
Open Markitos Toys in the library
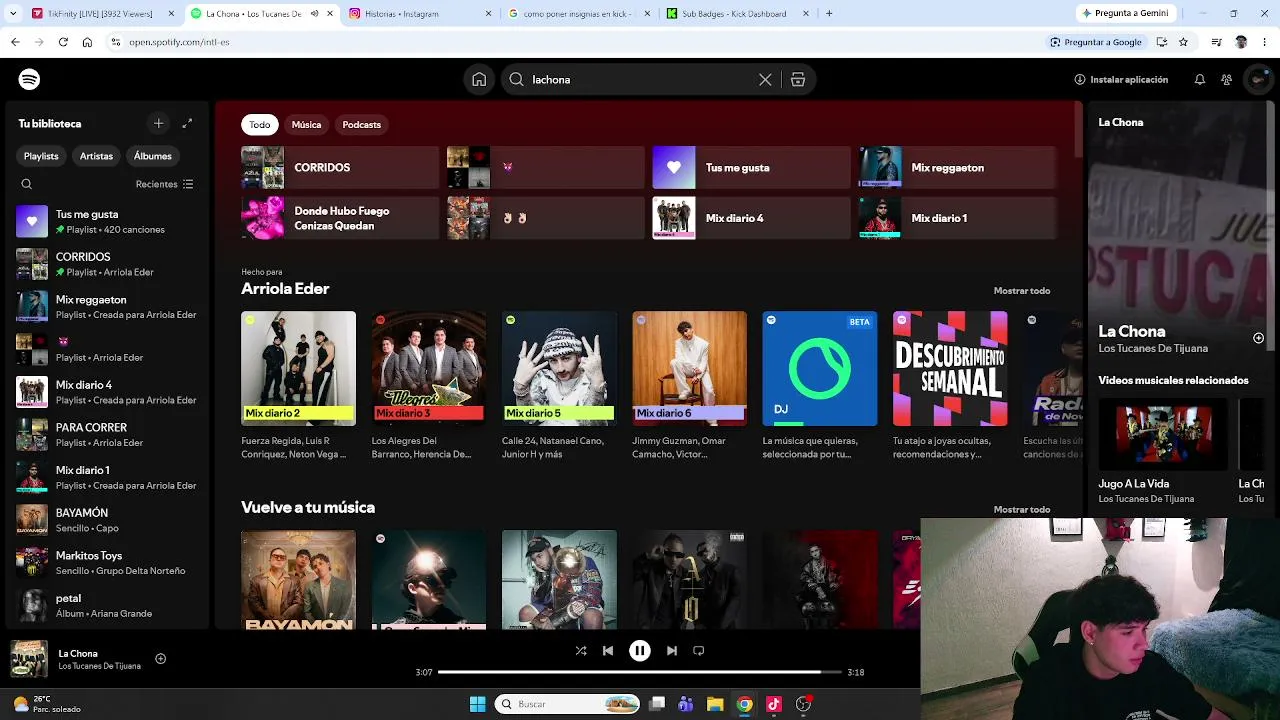pyautogui.click(x=107, y=562)
